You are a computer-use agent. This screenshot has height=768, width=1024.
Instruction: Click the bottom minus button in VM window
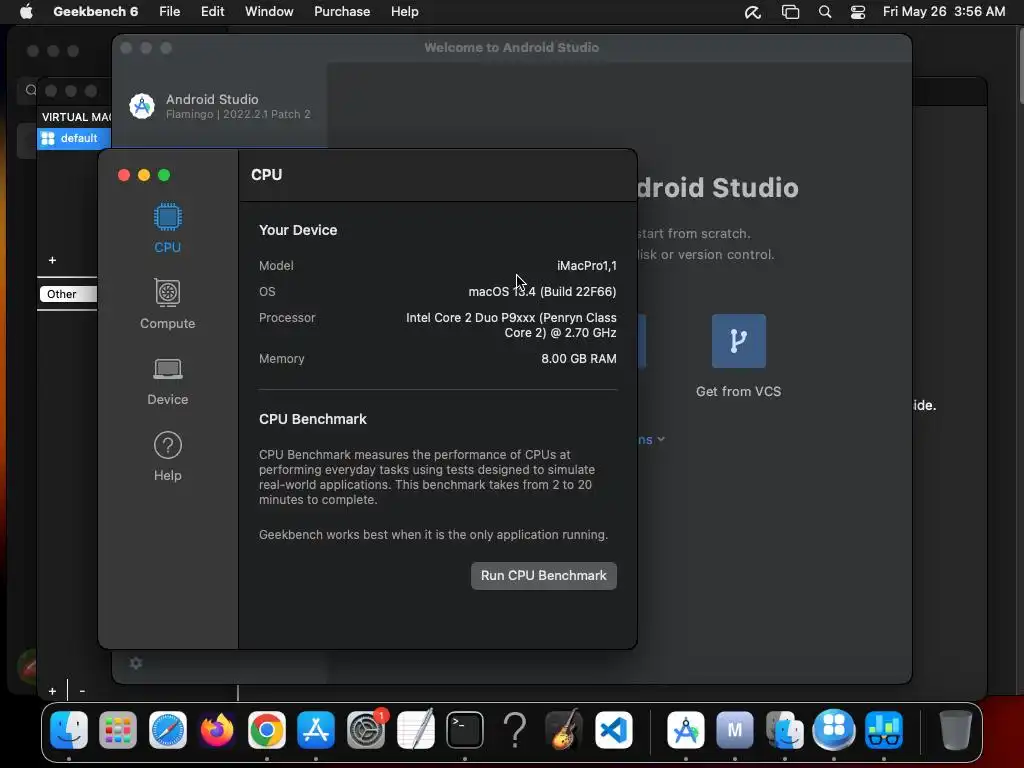pos(82,690)
